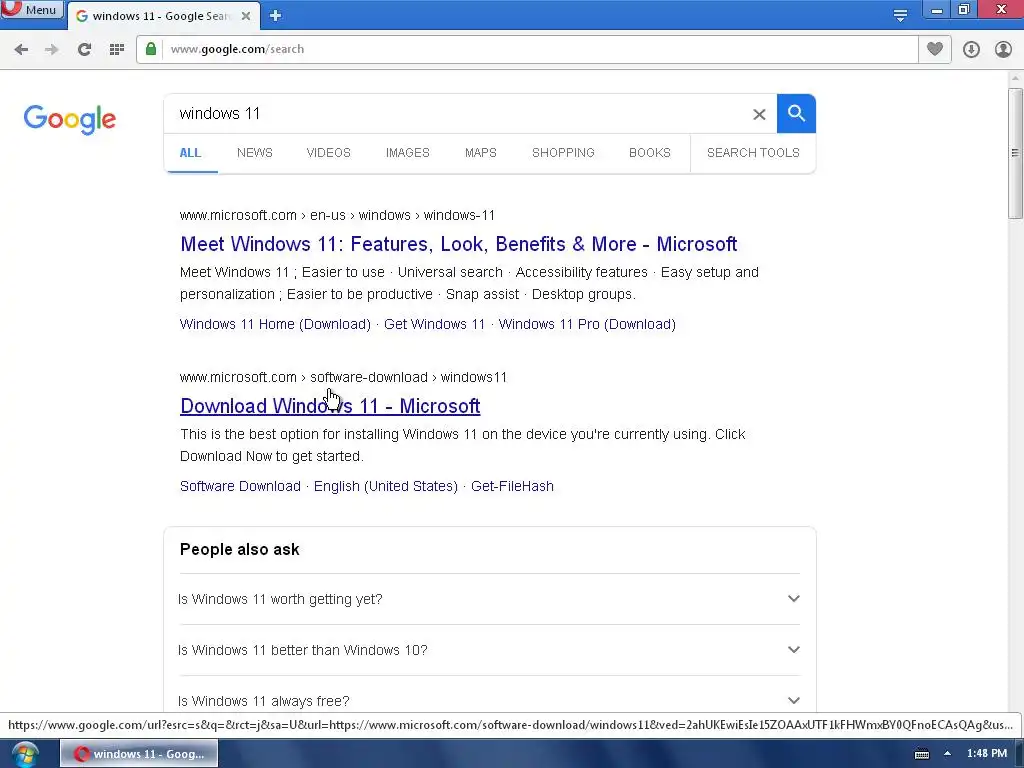
Task: Open Speed Dial grid icon
Action: (117, 49)
